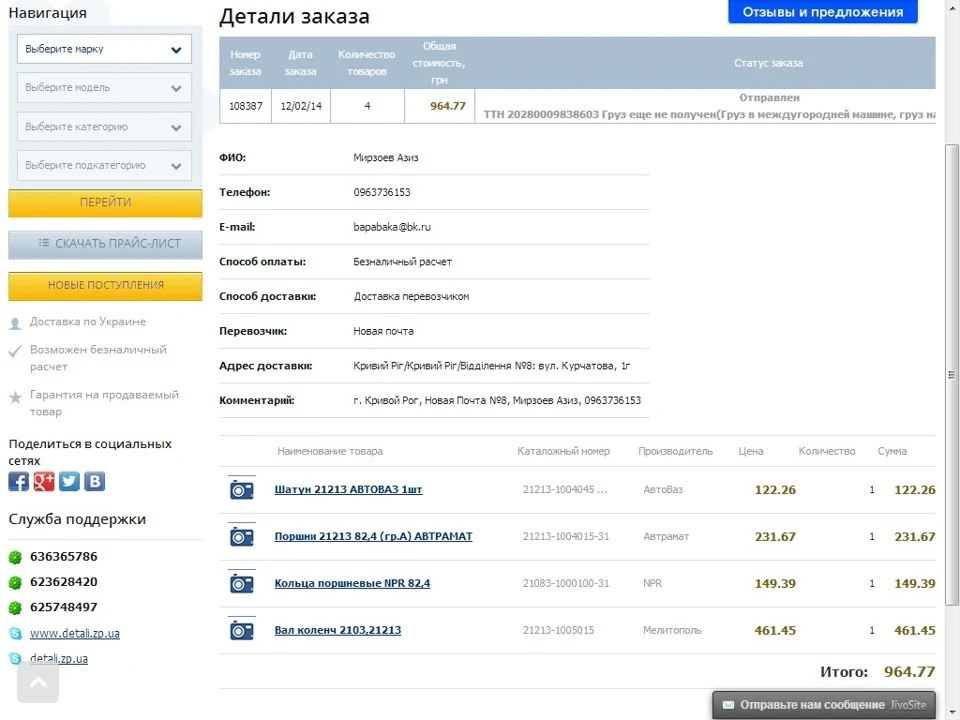Open product link Поршни 21213 82,4 (гр.А) АВТРАМАТ
960x720 pixels.
click(x=373, y=536)
